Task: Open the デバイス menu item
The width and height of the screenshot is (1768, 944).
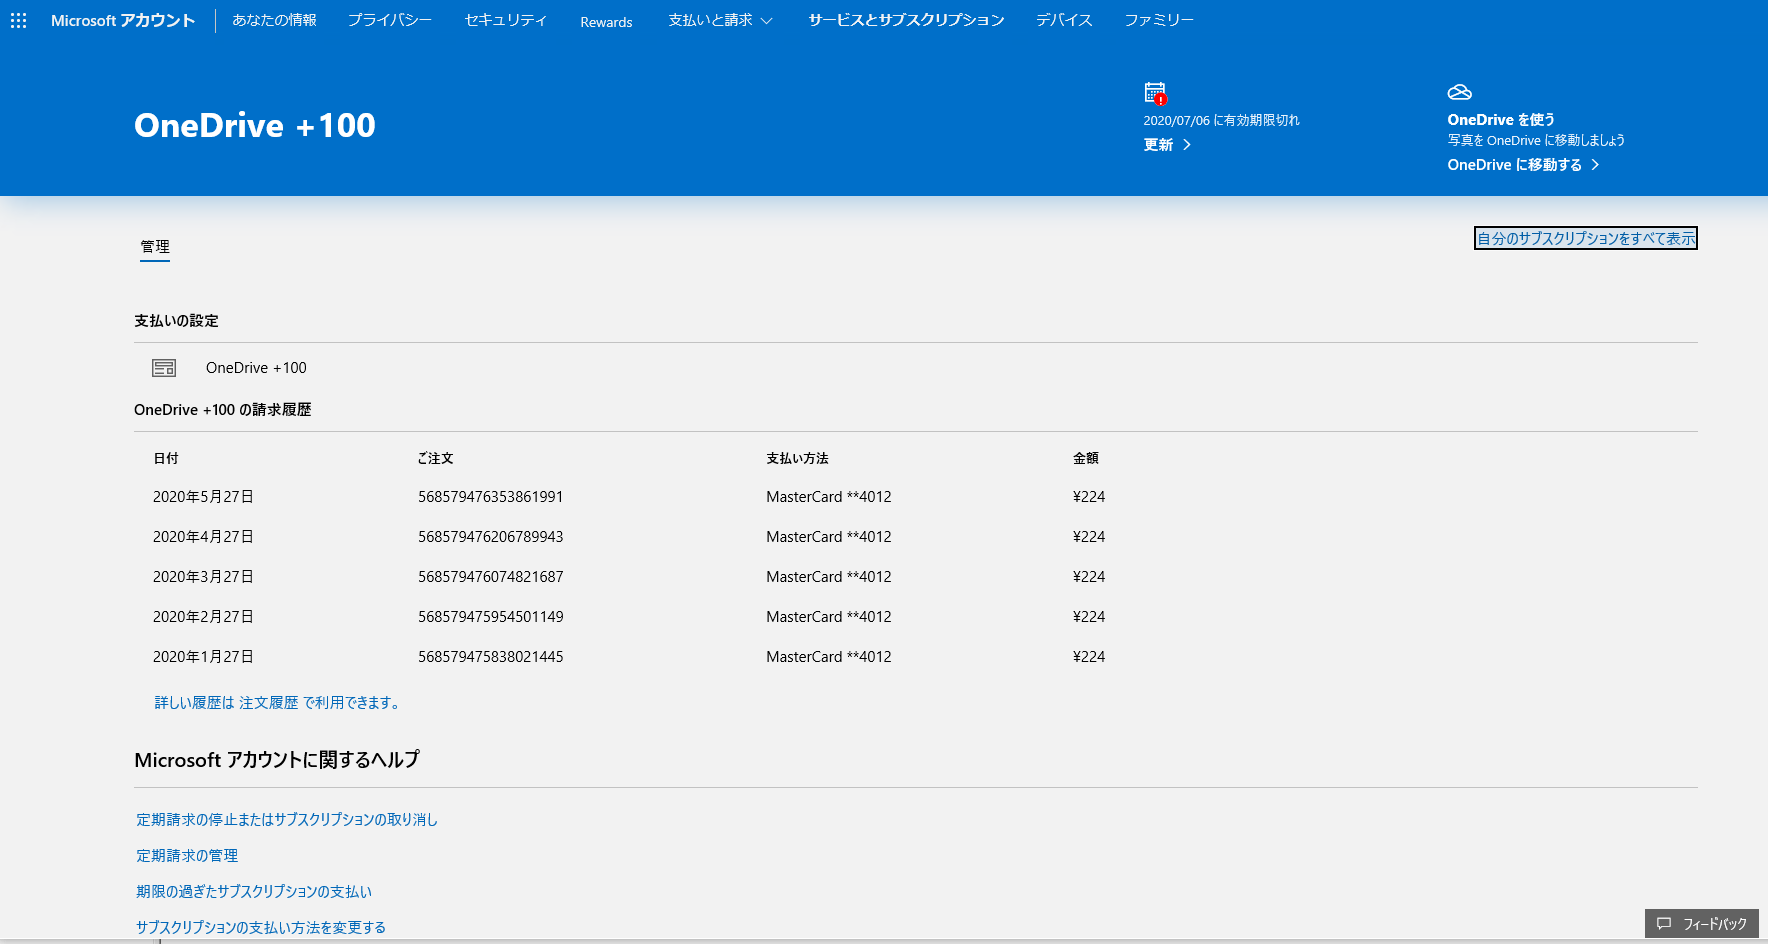Action: (1064, 20)
